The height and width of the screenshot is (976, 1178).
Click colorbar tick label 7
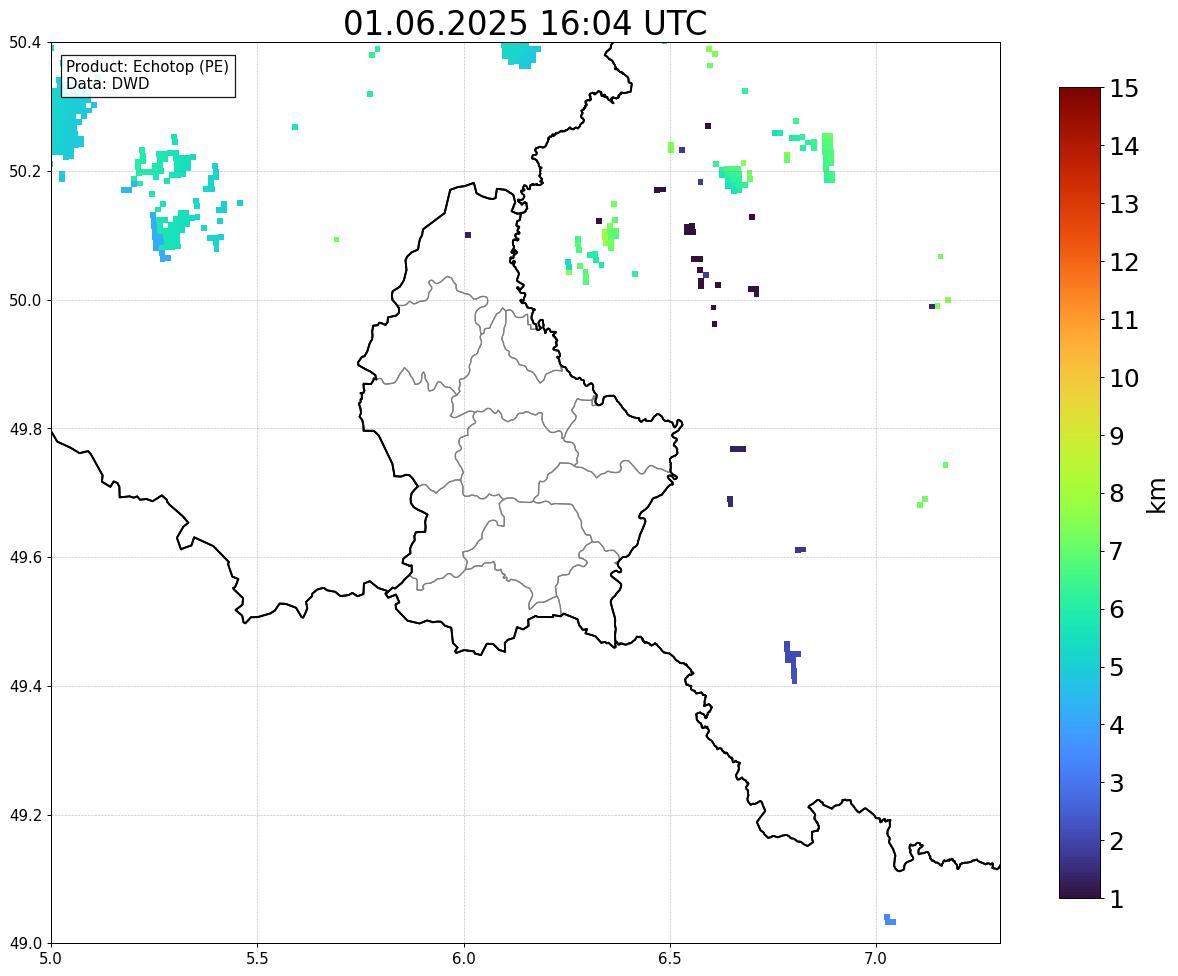pyautogui.click(x=1117, y=551)
